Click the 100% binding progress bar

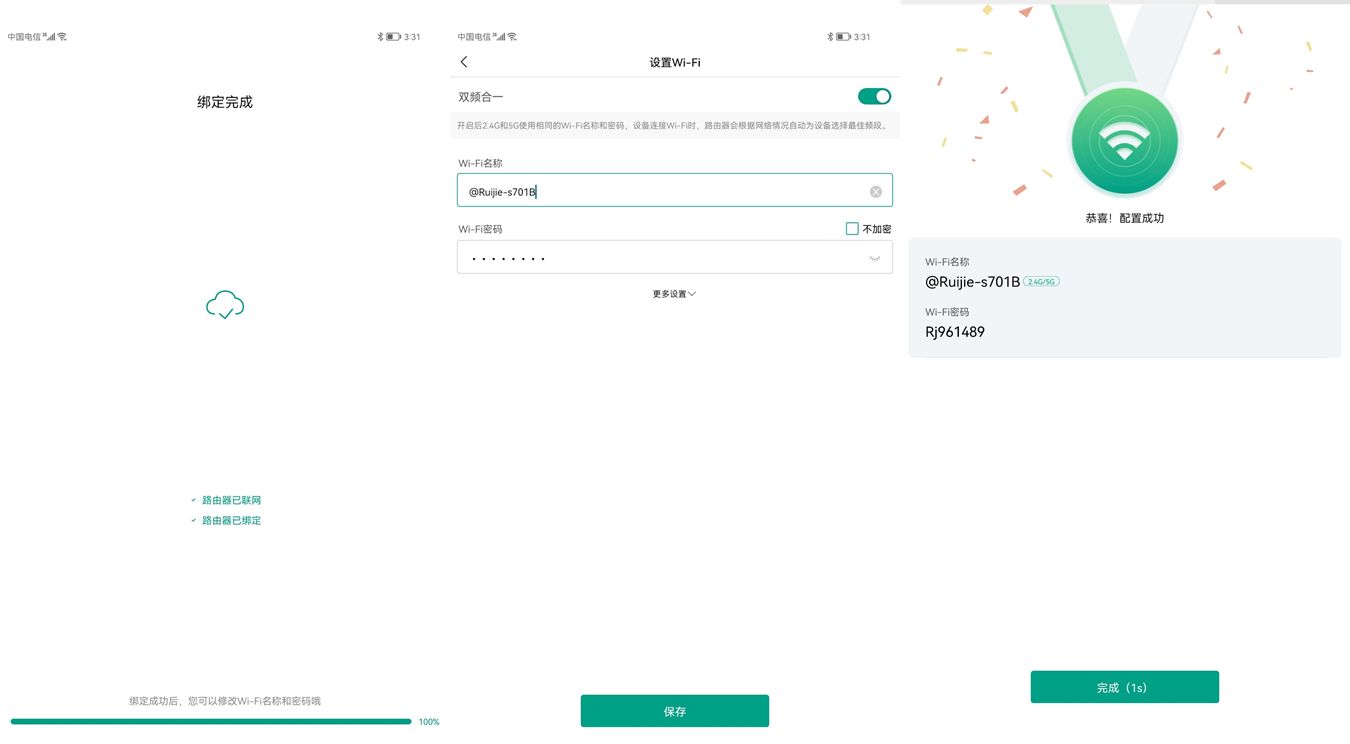click(210, 721)
